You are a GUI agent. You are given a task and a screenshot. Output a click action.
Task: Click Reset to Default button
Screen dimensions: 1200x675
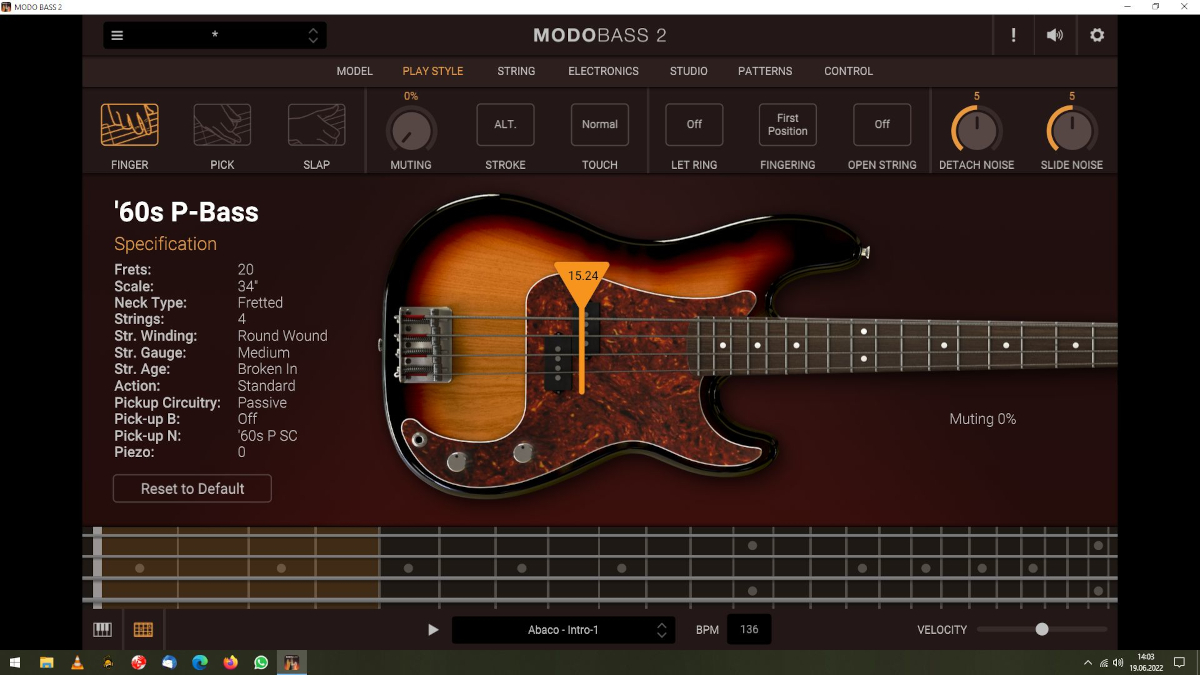click(x=192, y=488)
